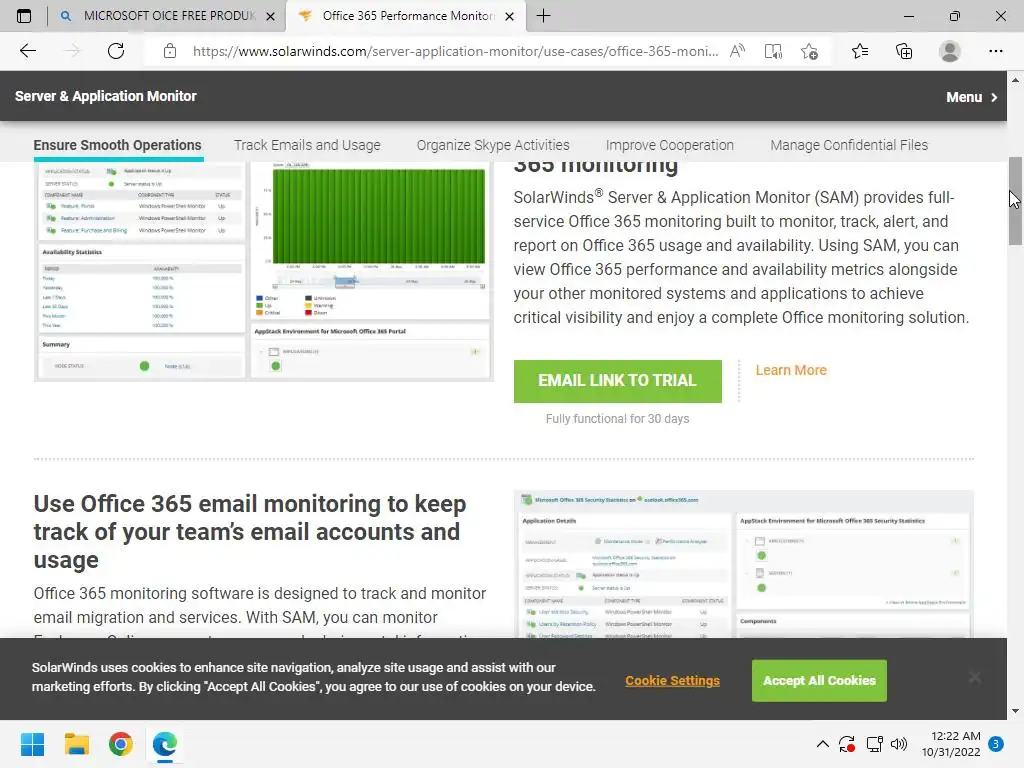Open the Favorites list icon
The width and height of the screenshot is (1024, 768).
(x=860, y=51)
